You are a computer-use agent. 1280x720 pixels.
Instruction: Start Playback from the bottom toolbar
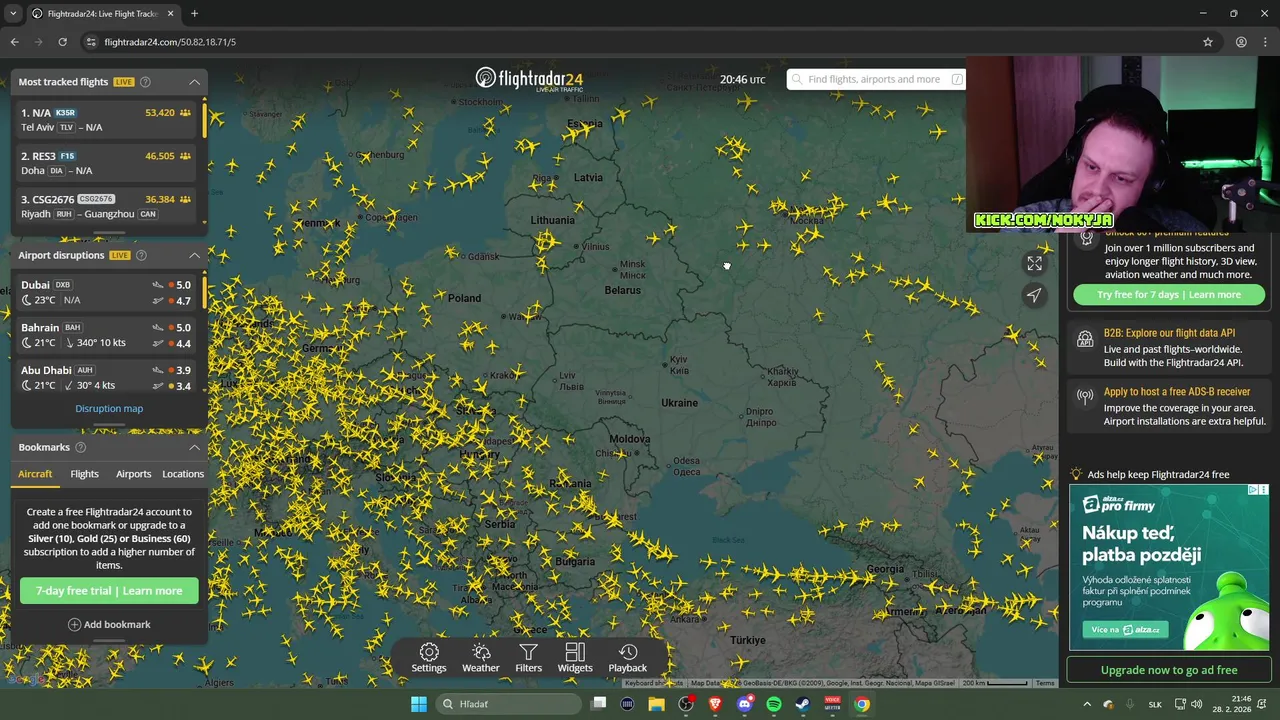[x=628, y=658]
